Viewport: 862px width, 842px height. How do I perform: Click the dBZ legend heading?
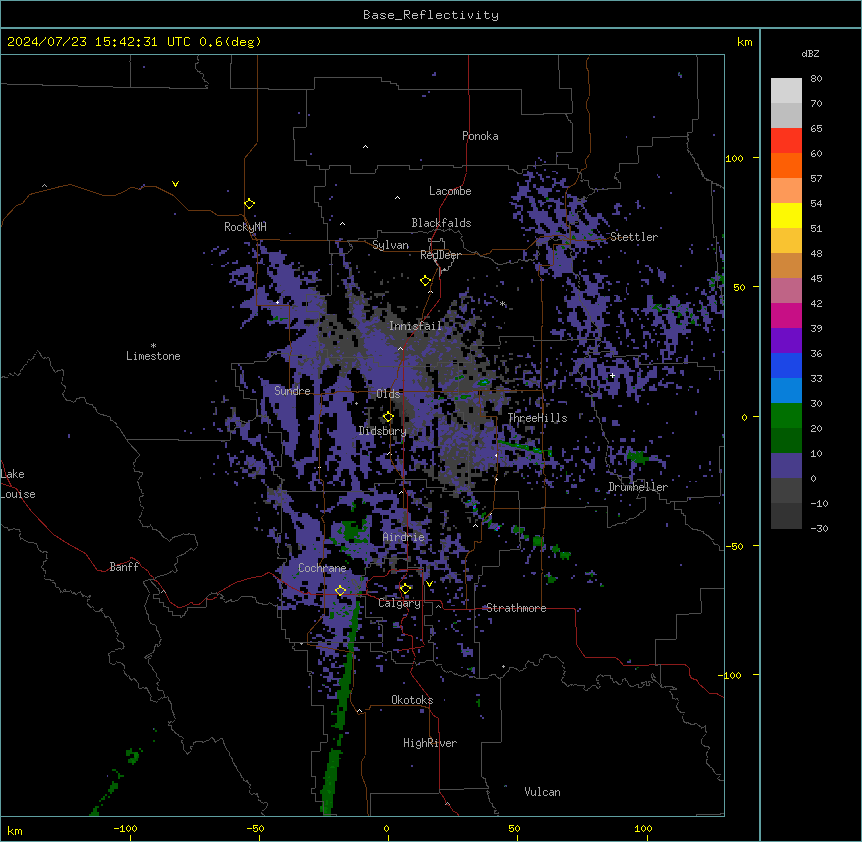tap(810, 53)
